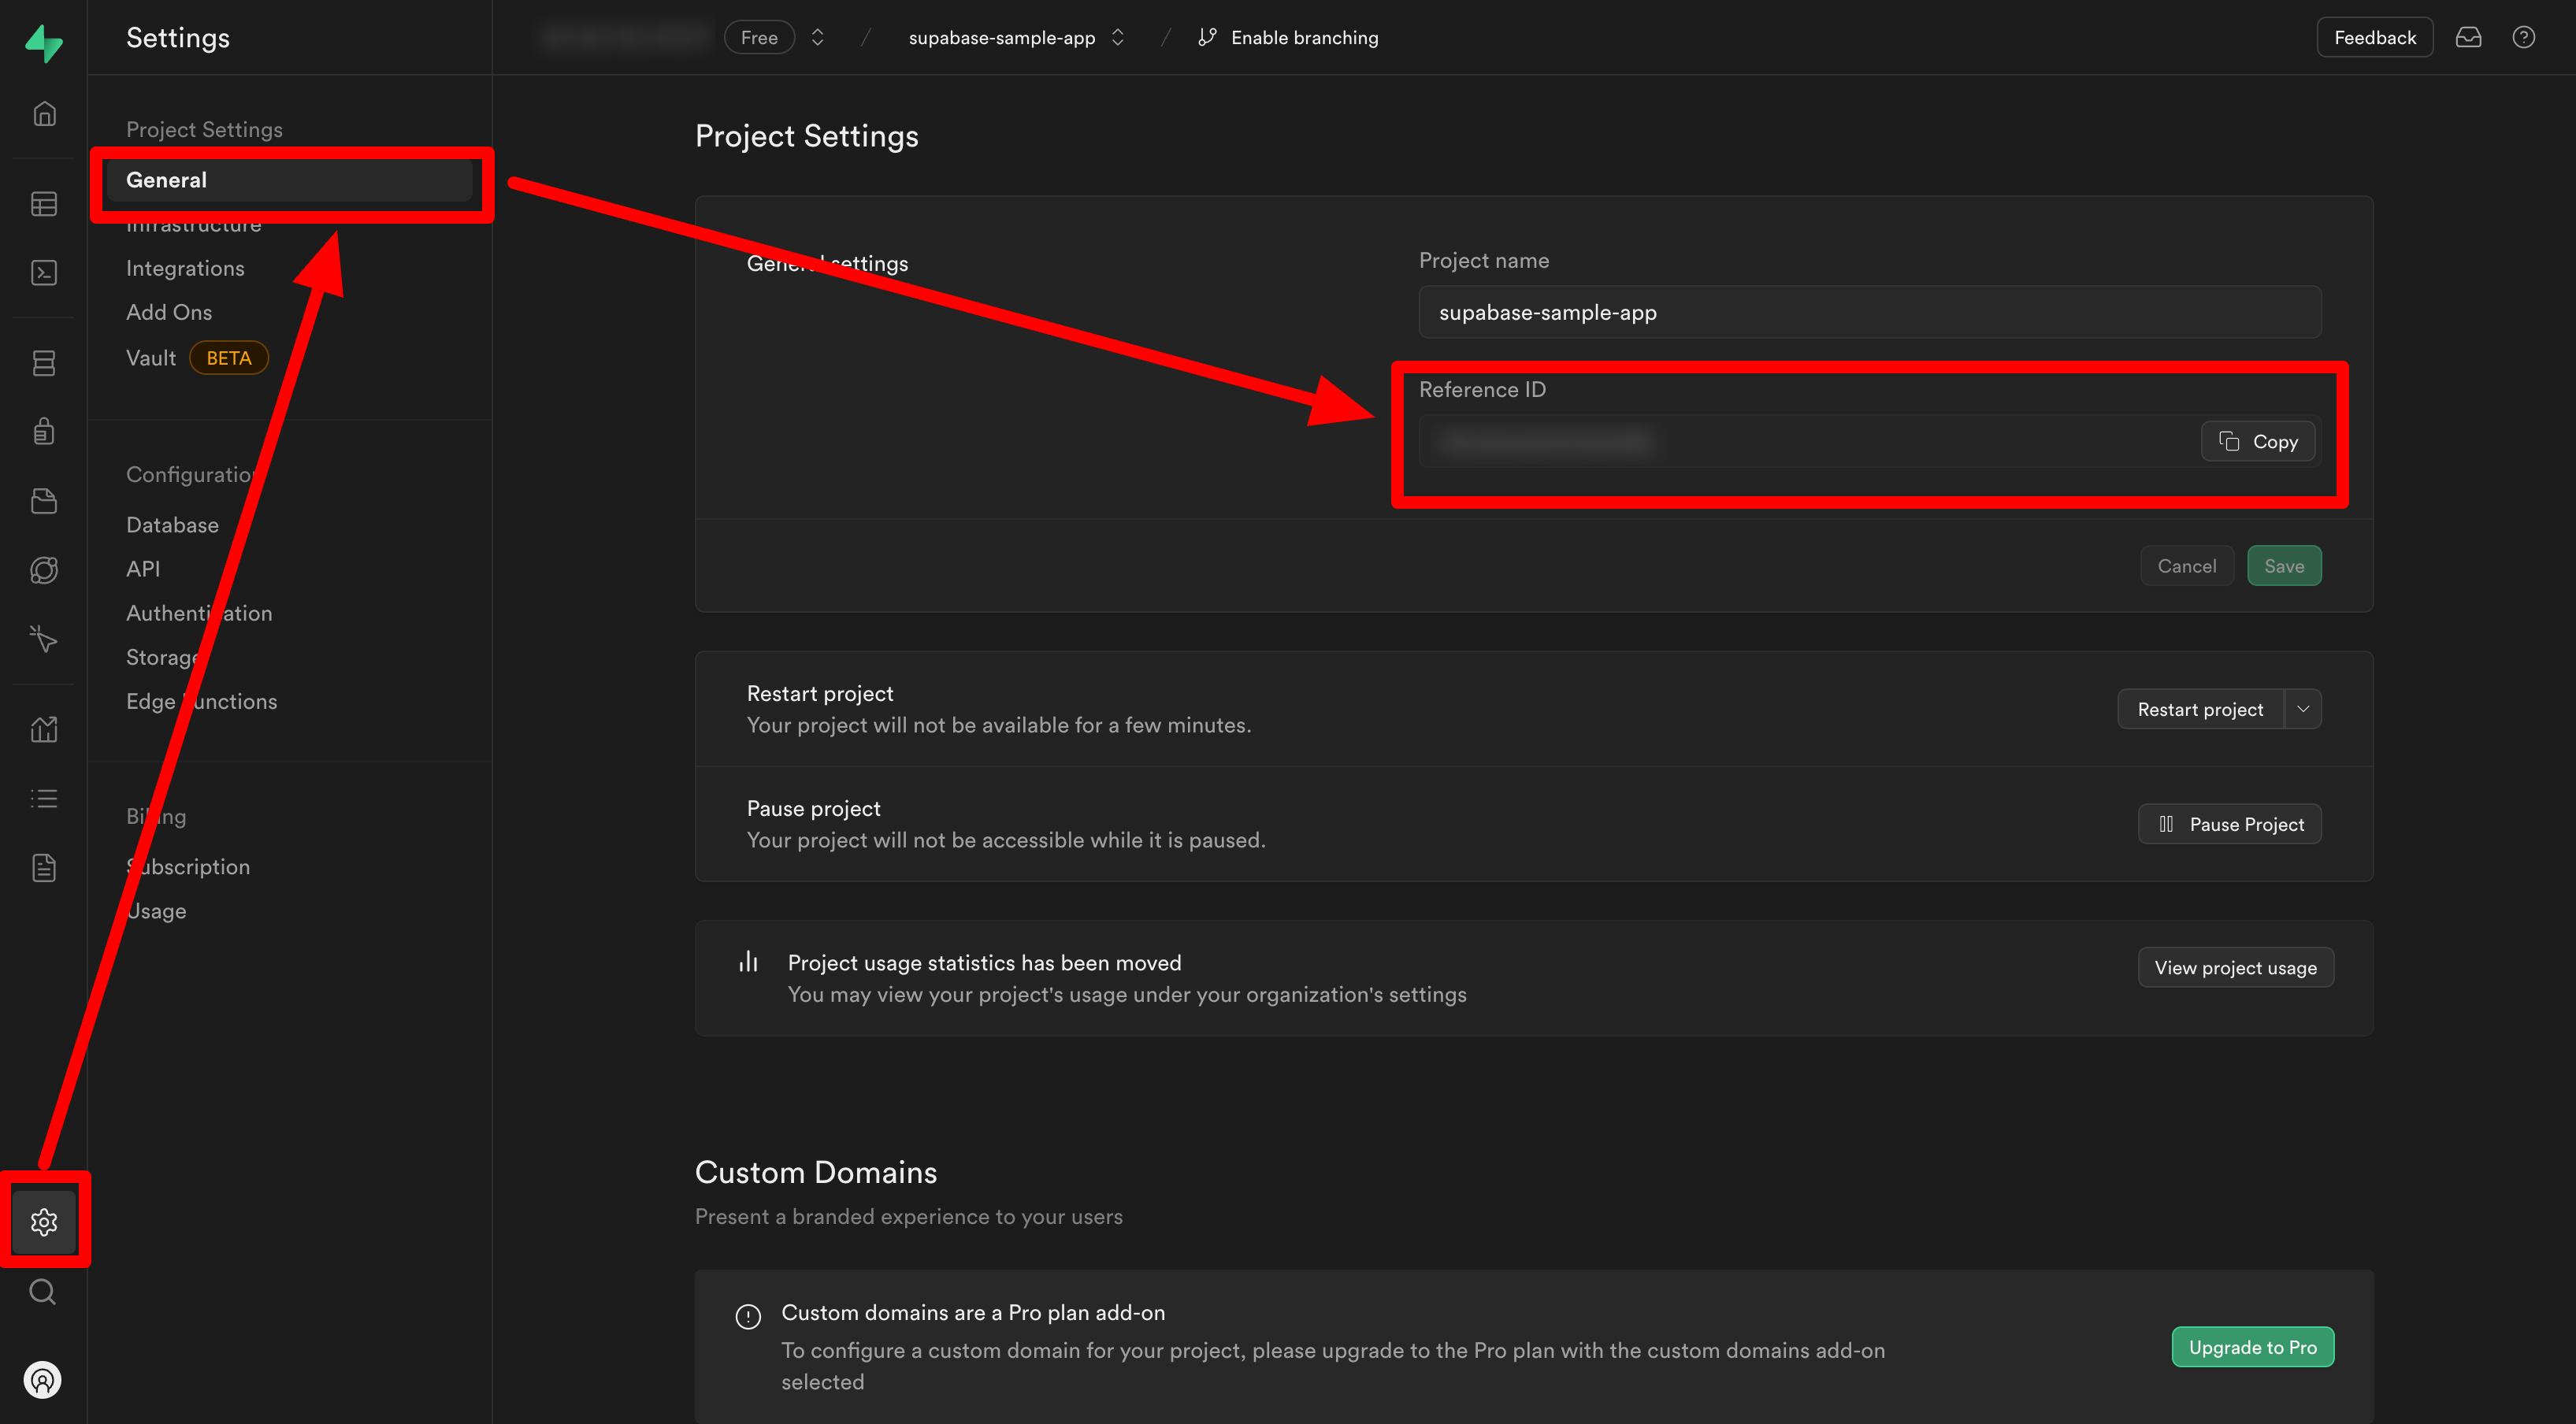
Task: Select General in Project Settings menu
Action: pos(290,180)
